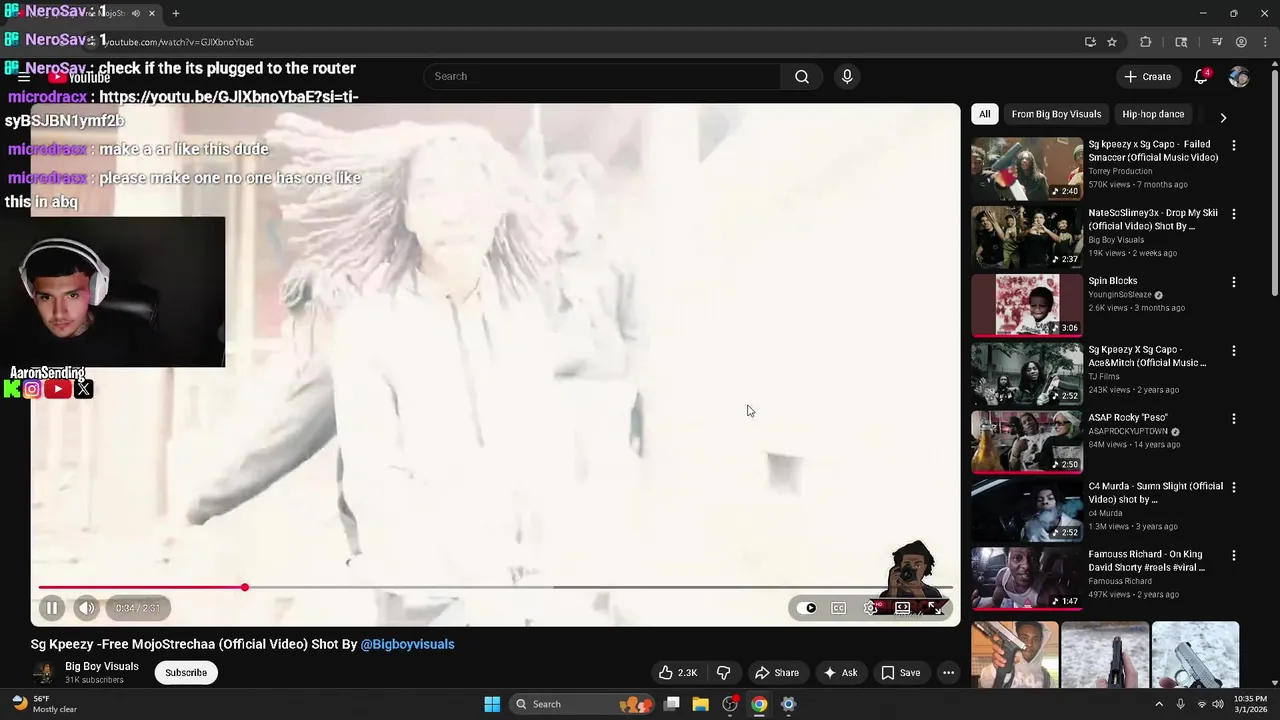This screenshot has height=720, width=1280.
Task: Dislike the video
Action: [724, 673]
